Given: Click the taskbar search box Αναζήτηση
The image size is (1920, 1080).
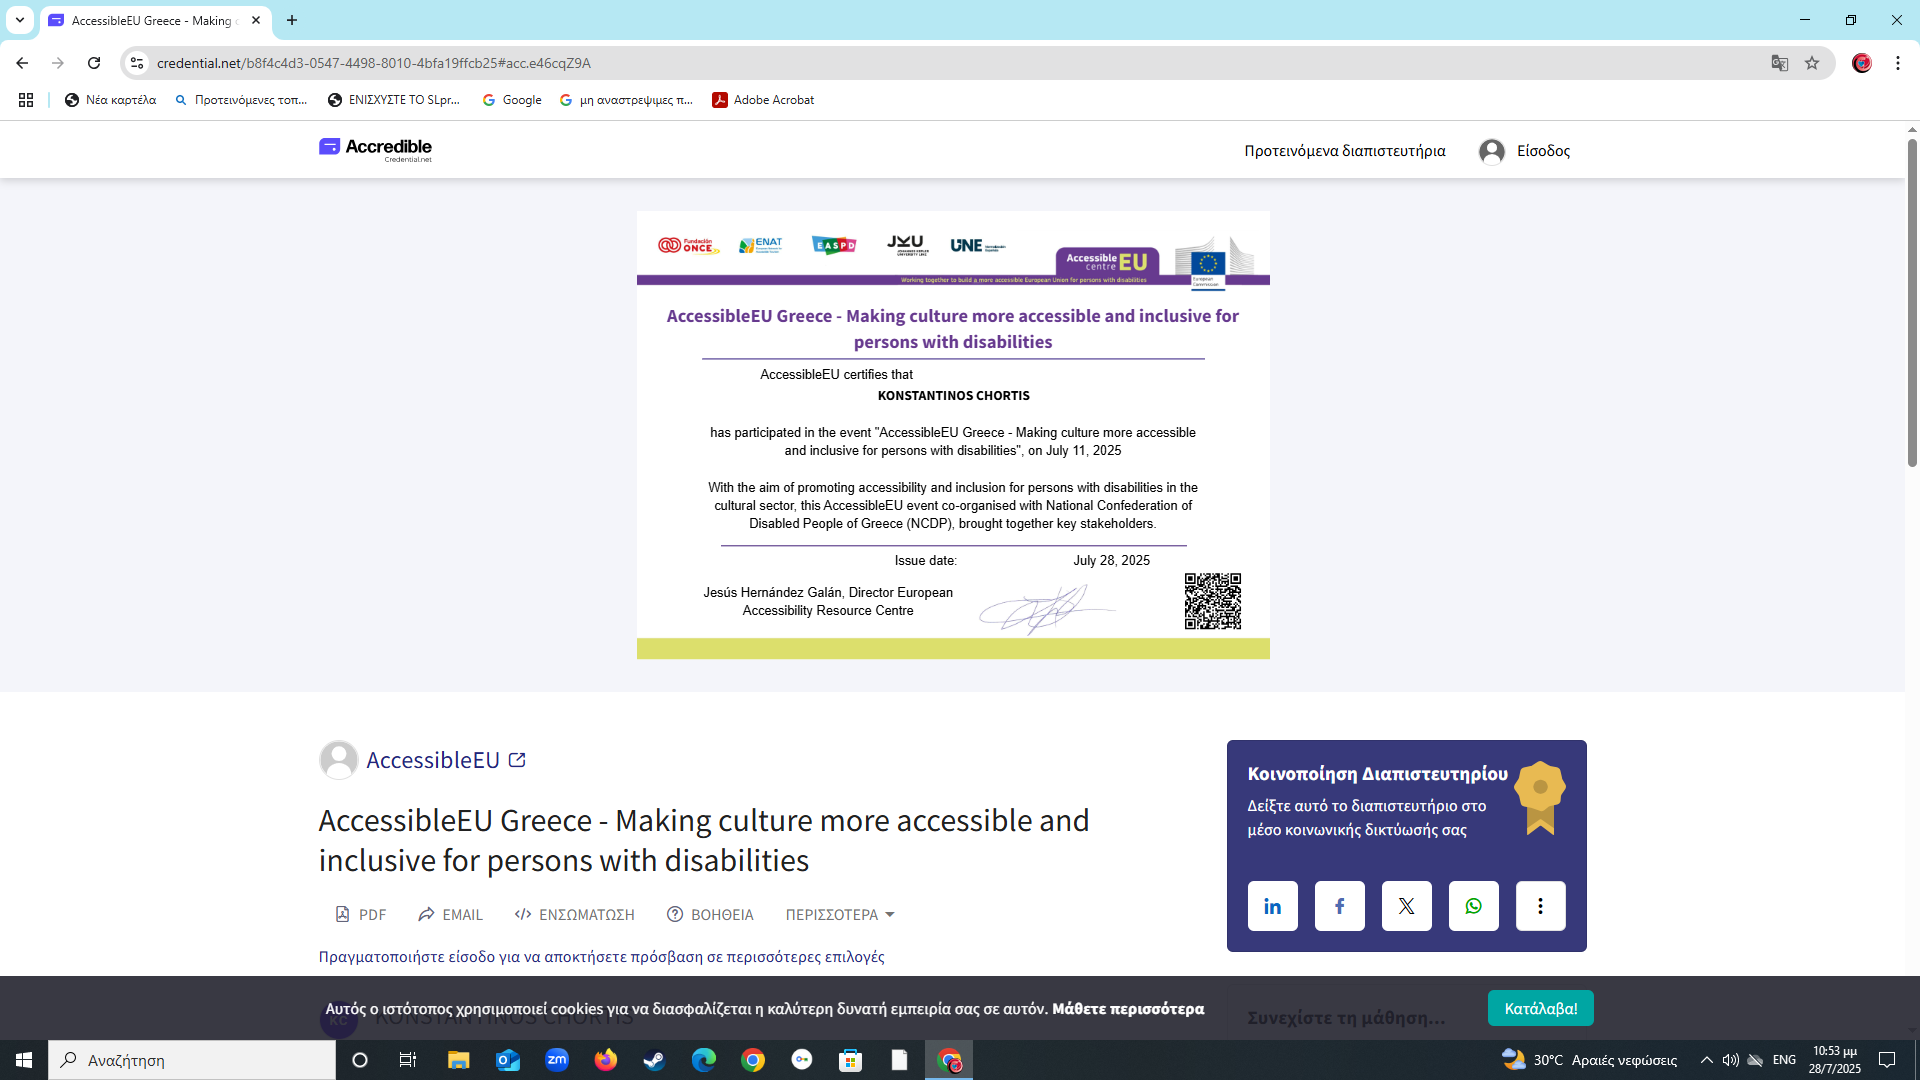Looking at the screenshot, I should 192,1060.
